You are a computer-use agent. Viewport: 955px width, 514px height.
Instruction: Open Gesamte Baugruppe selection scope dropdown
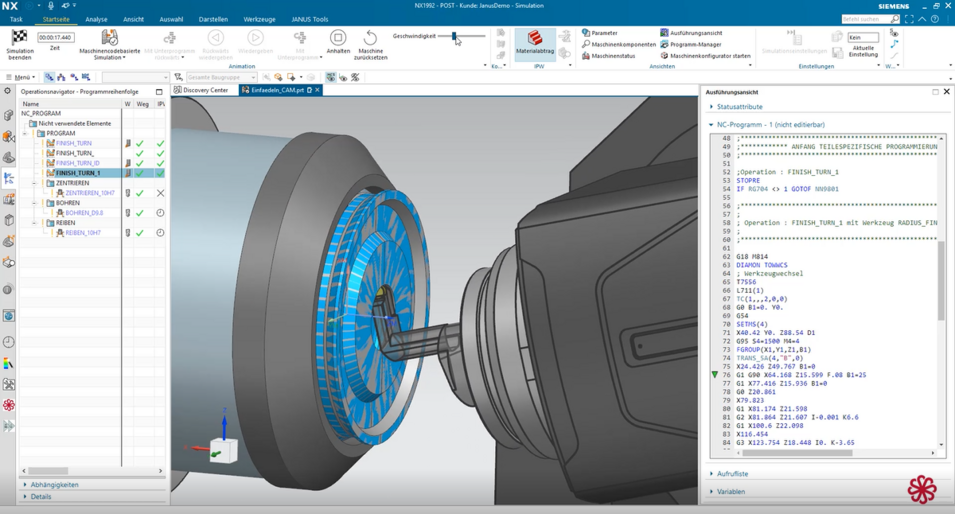220,77
